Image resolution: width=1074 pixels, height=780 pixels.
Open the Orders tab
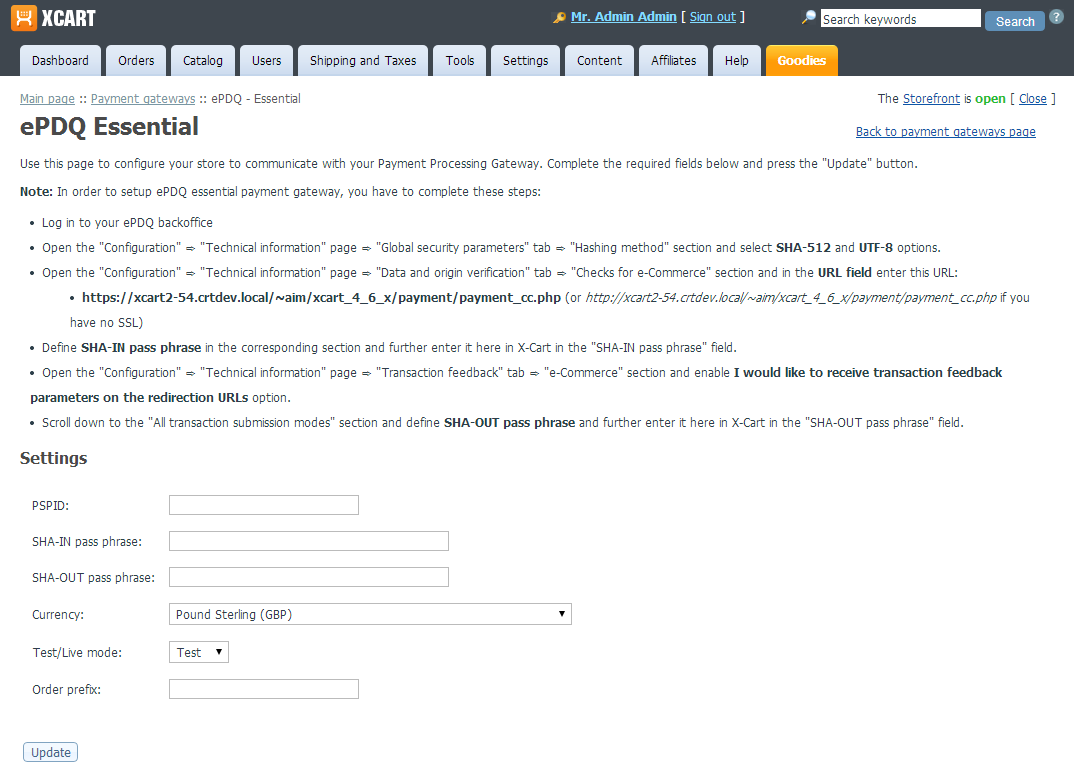[x=136, y=60]
